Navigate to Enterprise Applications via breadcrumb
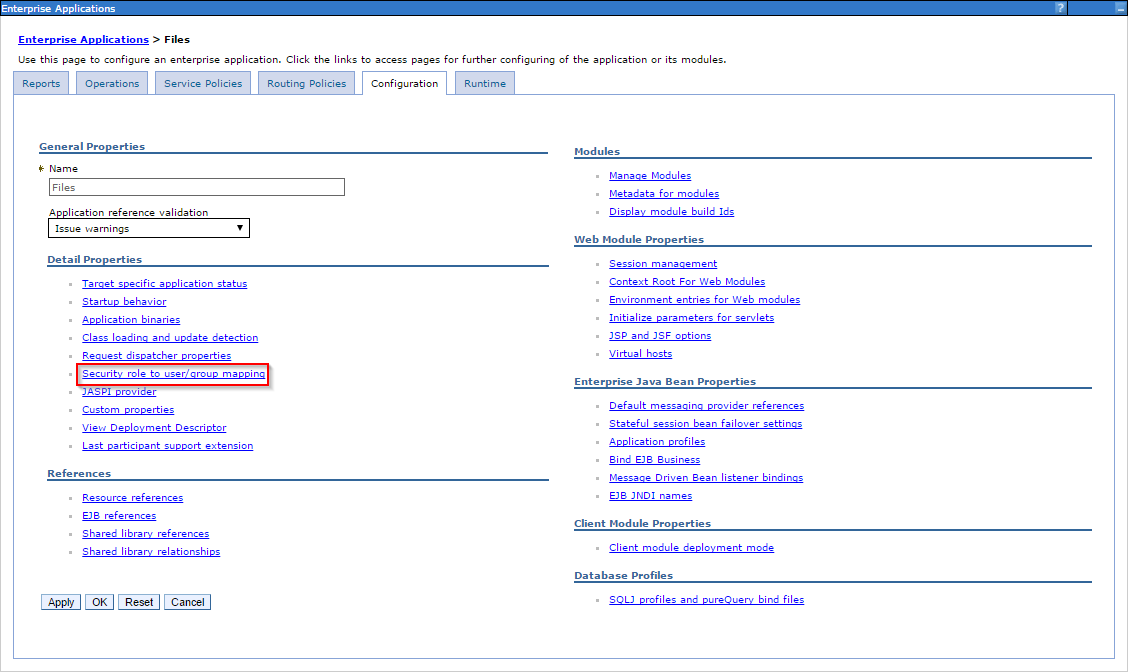 tap(83, 39)
